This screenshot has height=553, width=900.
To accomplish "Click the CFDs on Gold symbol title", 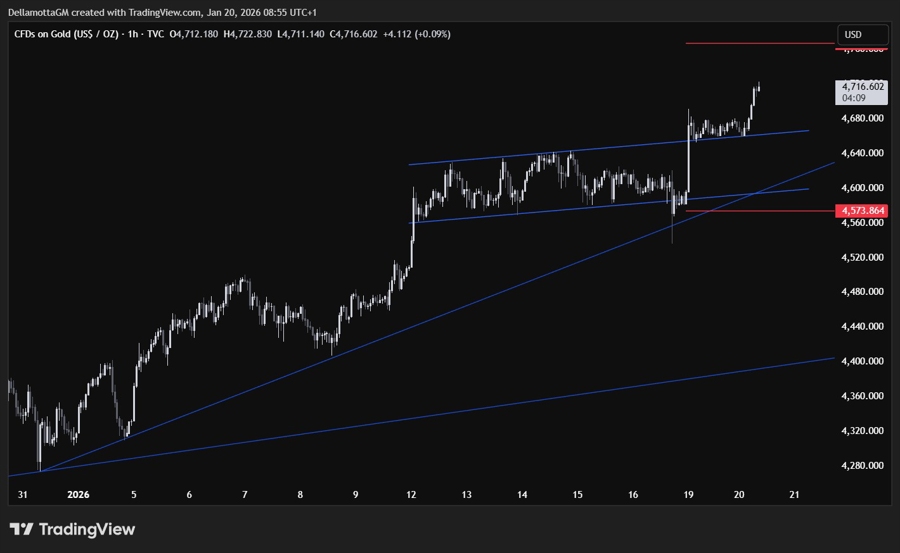I will pos(66,34).
